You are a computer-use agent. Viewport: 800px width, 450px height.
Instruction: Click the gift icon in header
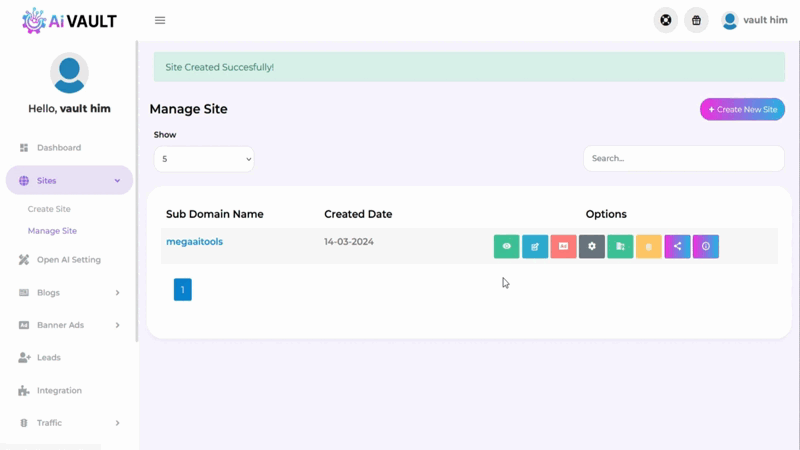pyautogui.click(x=696, y=20)
